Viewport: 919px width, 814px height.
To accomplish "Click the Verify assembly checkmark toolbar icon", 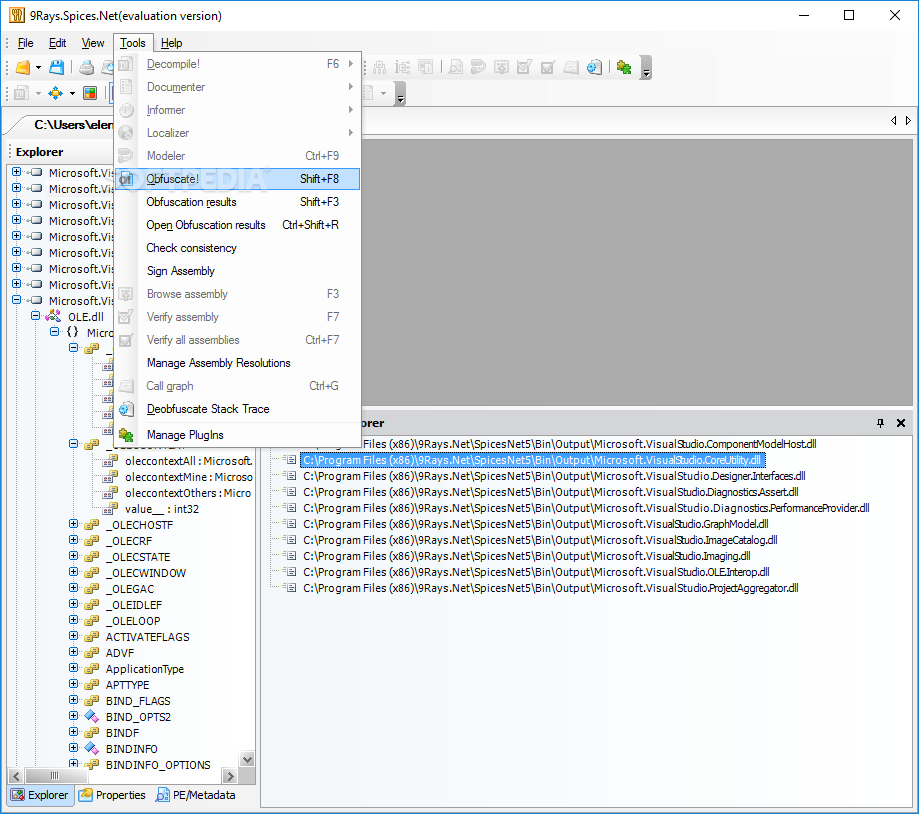I will coord(524,67).
